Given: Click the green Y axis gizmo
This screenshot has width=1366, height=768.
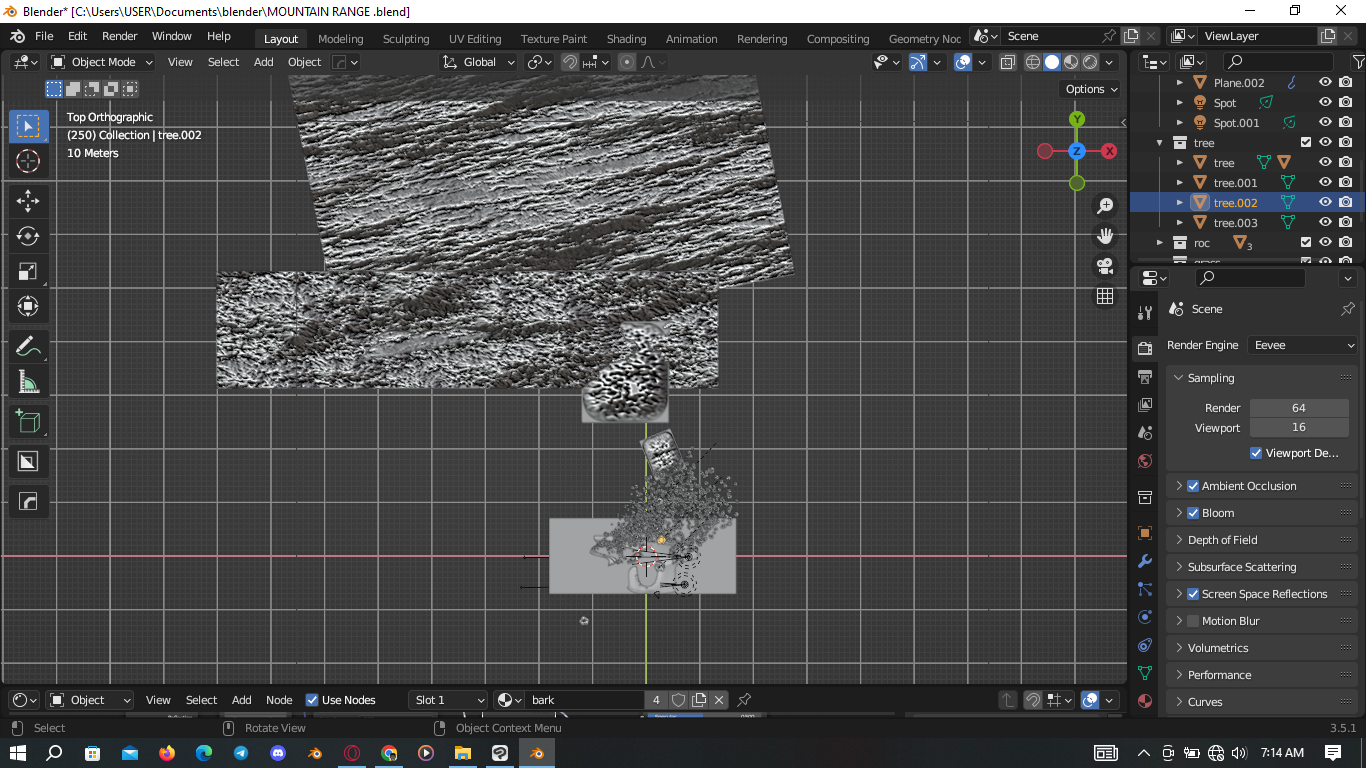Looking at the screenshot, I should pos(1077,119).
